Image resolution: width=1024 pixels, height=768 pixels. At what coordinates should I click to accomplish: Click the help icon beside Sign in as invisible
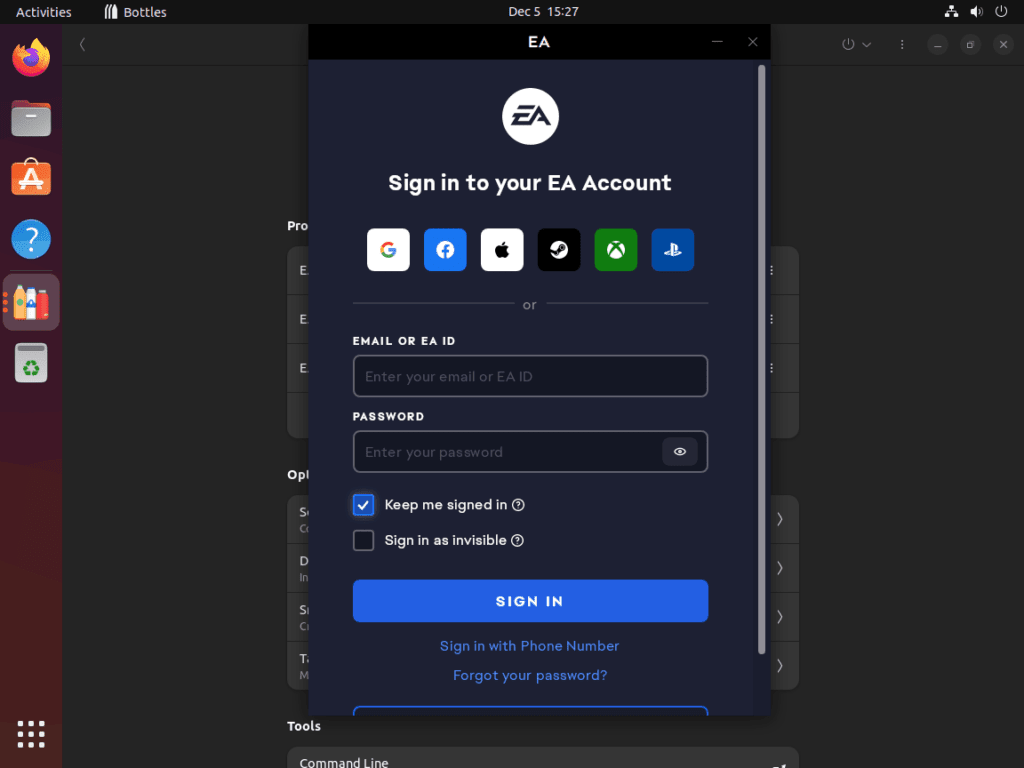tap(517, 540)
